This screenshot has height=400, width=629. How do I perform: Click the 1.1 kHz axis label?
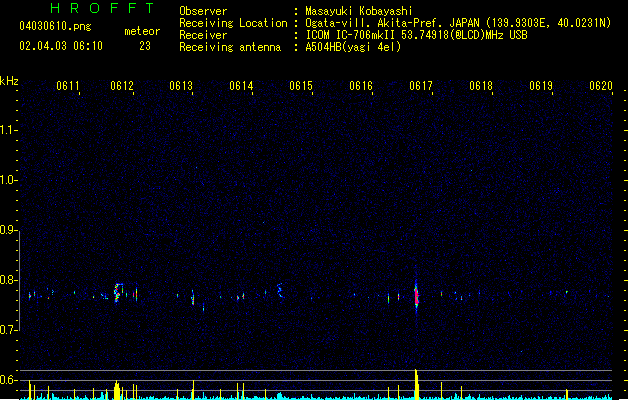7,130
